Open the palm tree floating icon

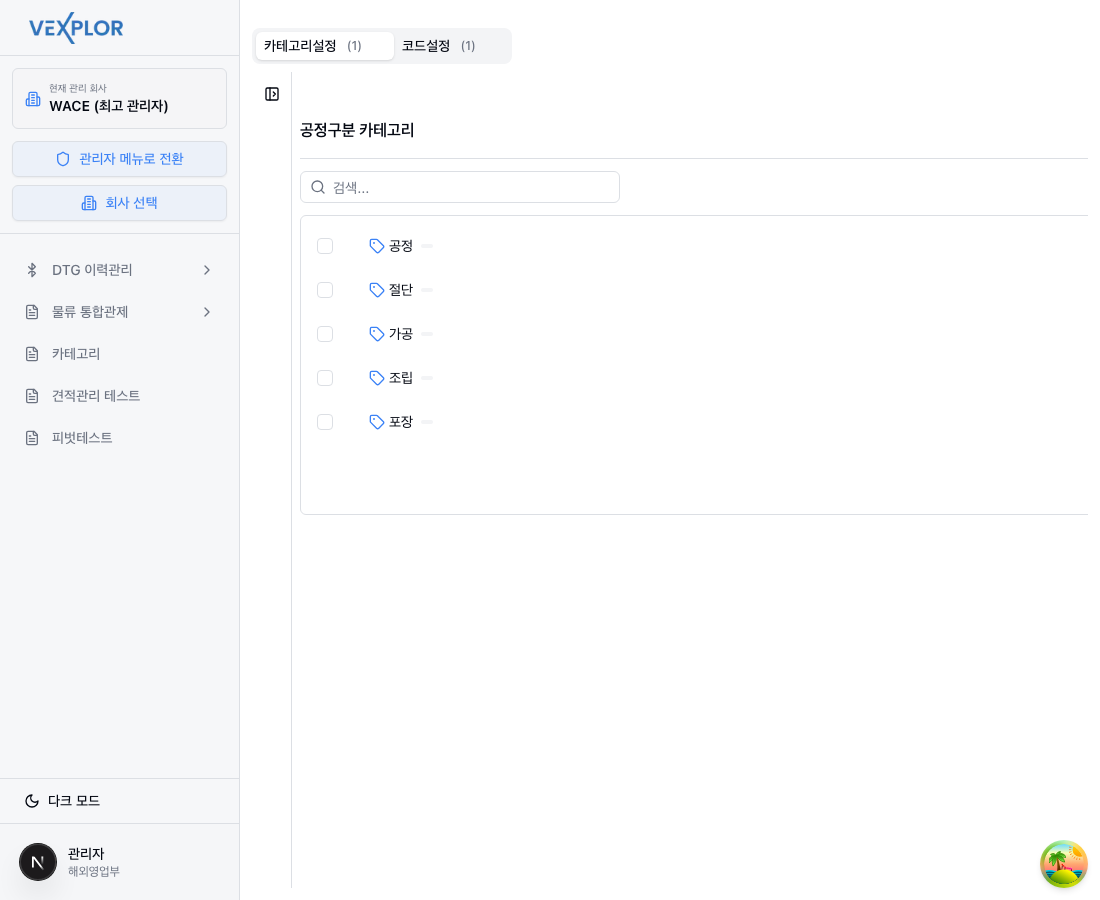[1063, 863]
